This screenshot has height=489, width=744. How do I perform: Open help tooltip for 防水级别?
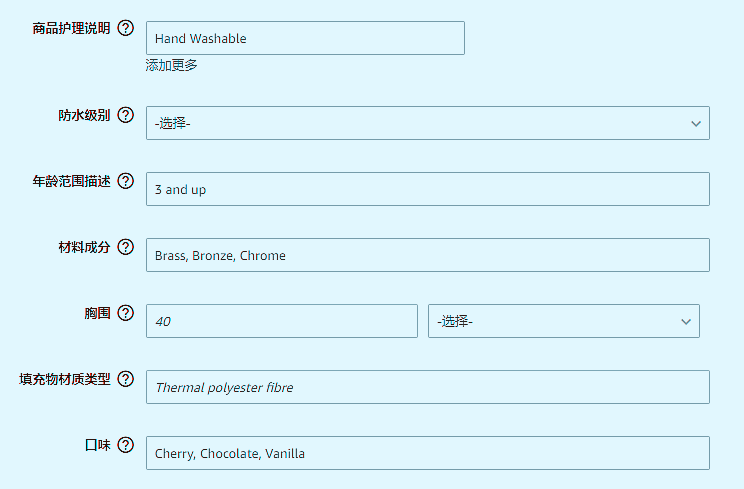(126, 114)
